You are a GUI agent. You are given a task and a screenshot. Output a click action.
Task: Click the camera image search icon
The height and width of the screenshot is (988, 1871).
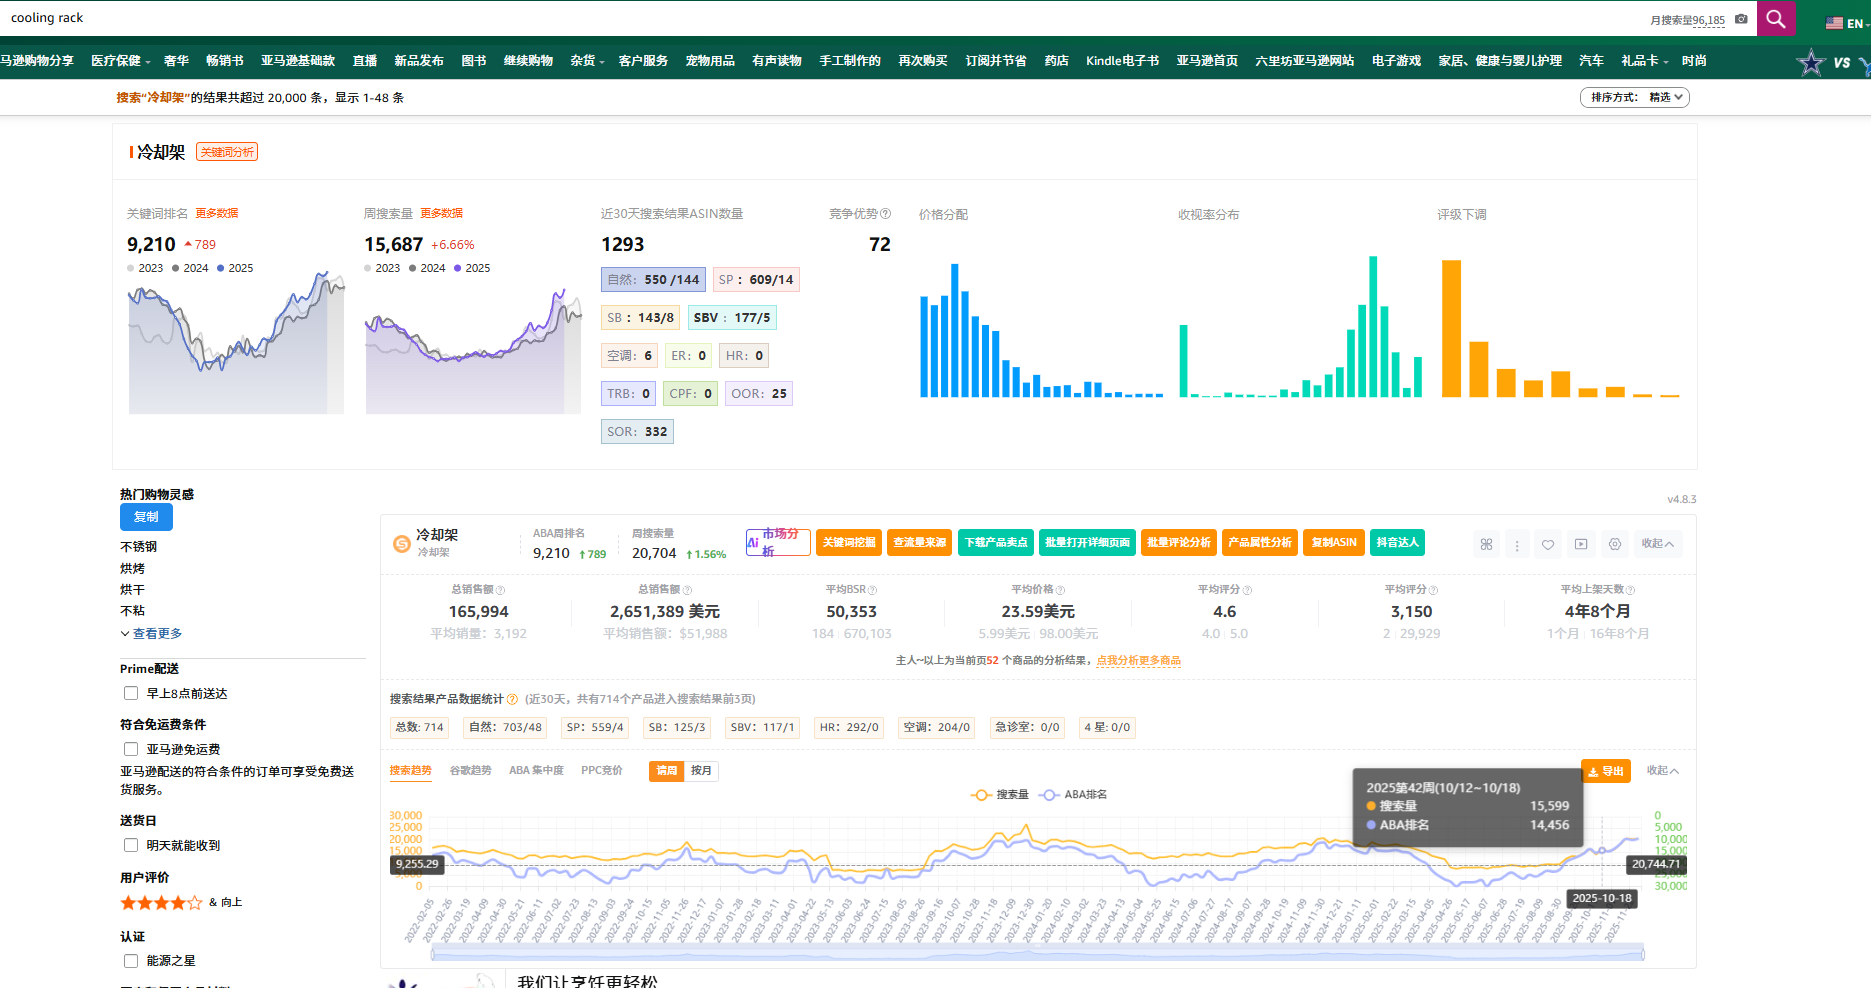coord(1741,19)
